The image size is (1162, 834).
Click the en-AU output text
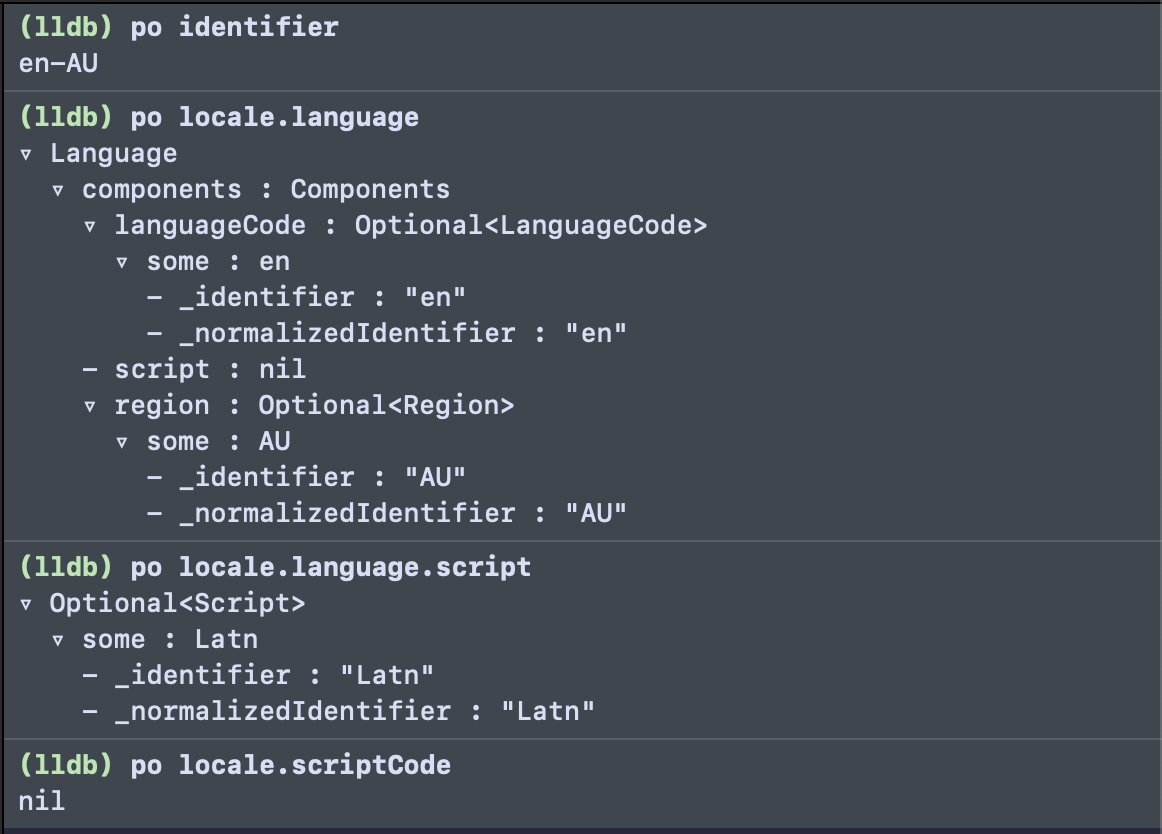59,63
